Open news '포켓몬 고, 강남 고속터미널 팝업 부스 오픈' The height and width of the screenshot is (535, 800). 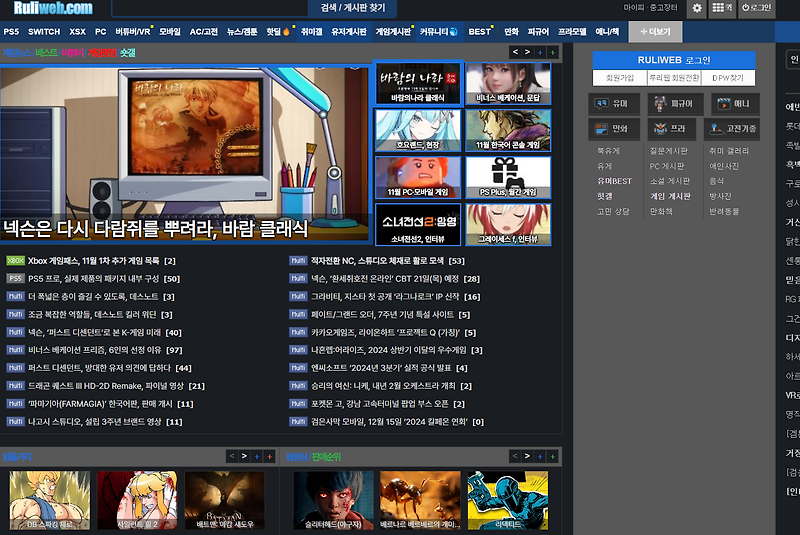tap(380, 404)
